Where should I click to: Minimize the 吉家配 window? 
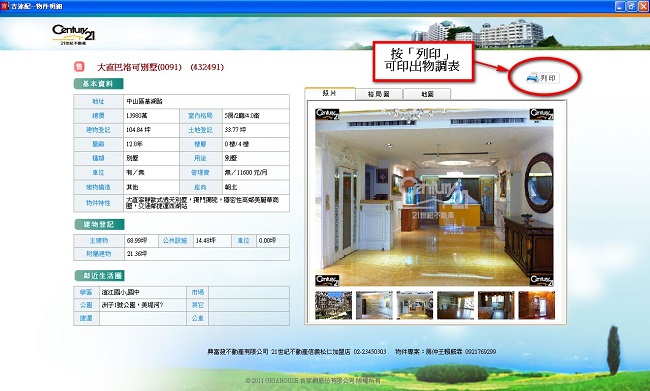coord(620,6)
